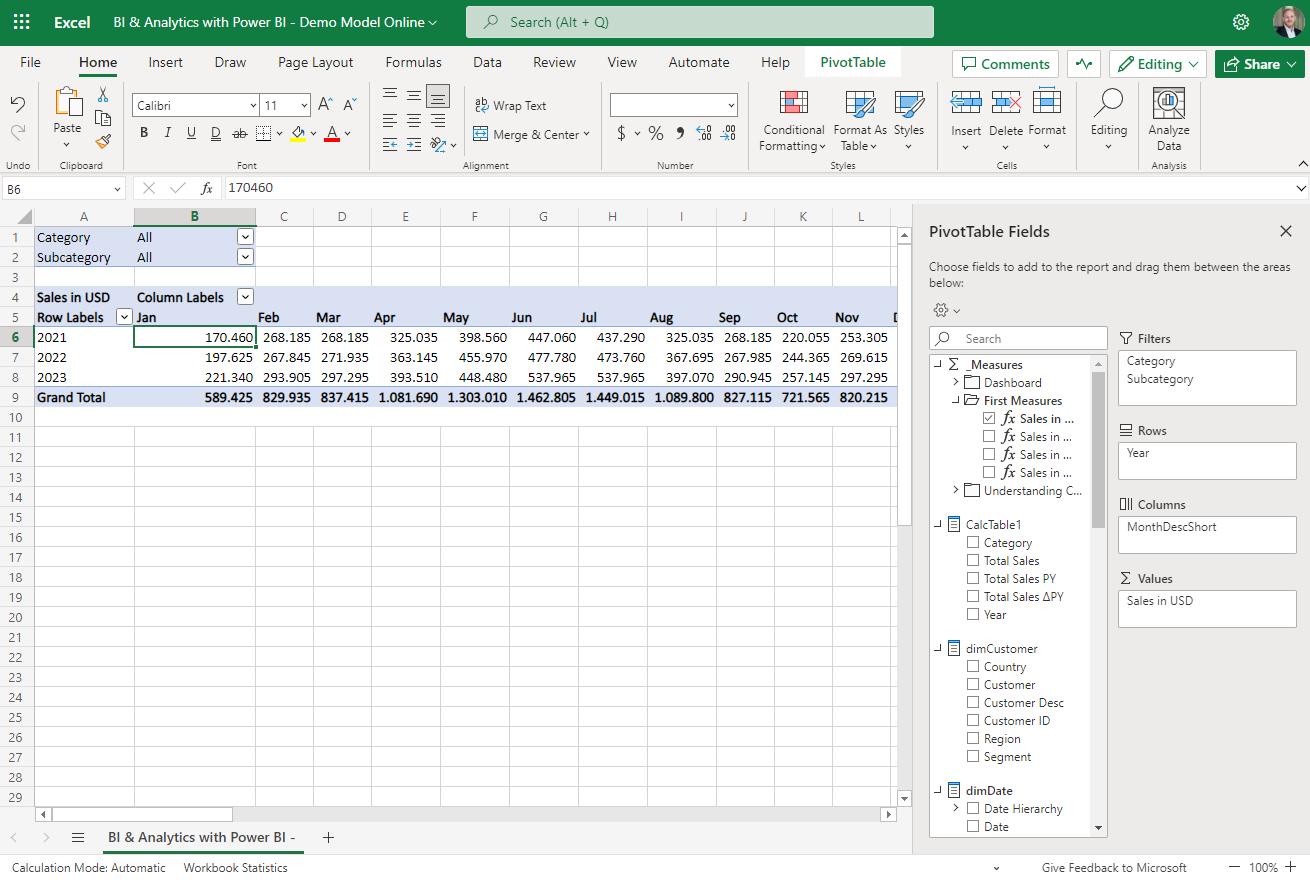This screenshot has width=1310, height=880.
Task: Click the Cut scissors icon
Action: click(103, 95)
